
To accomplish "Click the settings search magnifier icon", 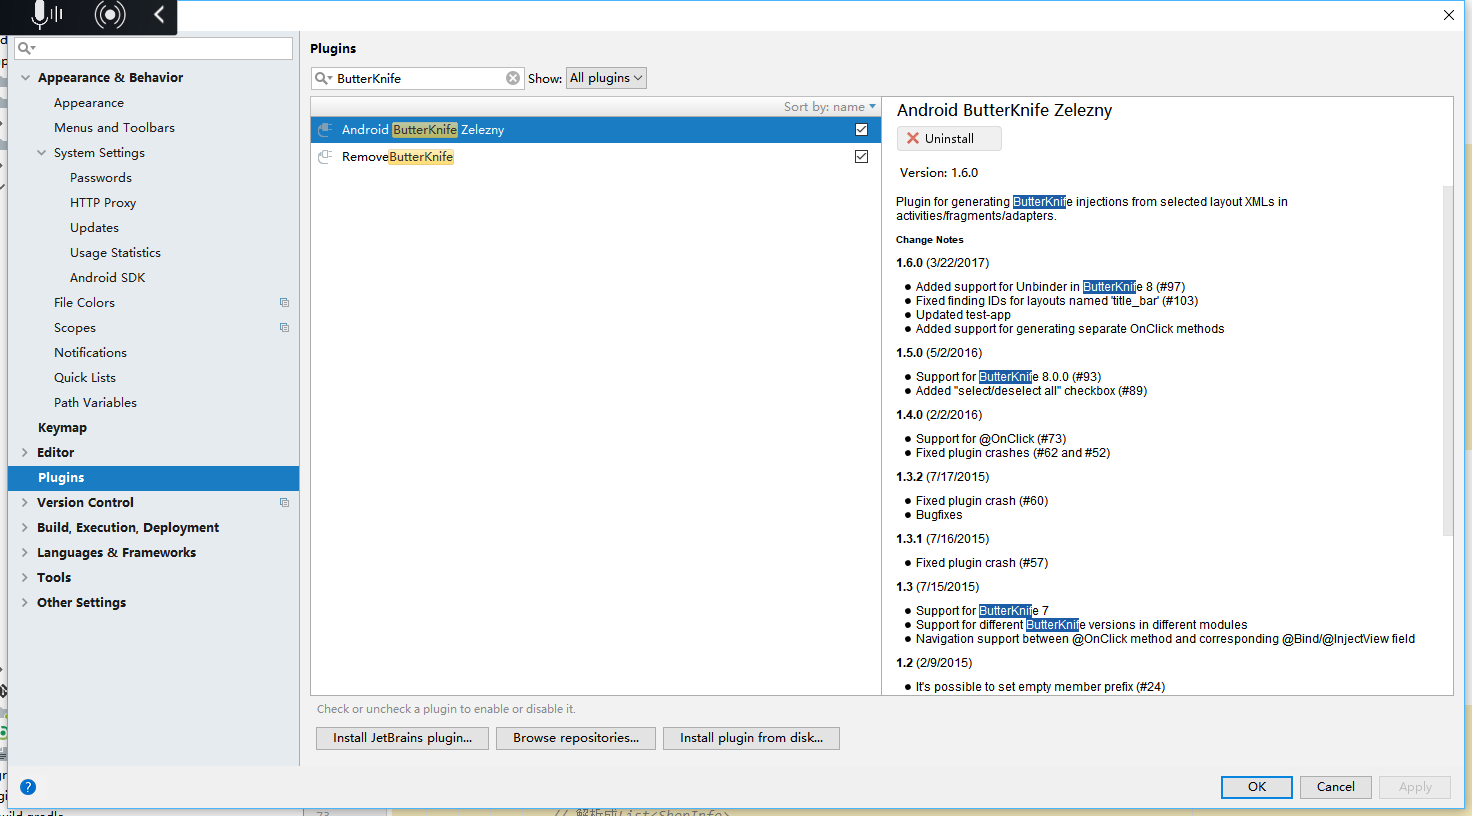I will [26, 48].
